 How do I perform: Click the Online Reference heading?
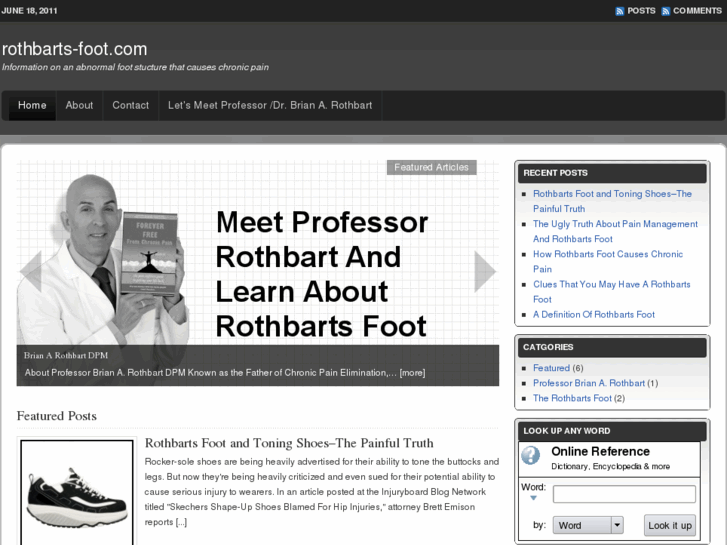pos(600,451)
